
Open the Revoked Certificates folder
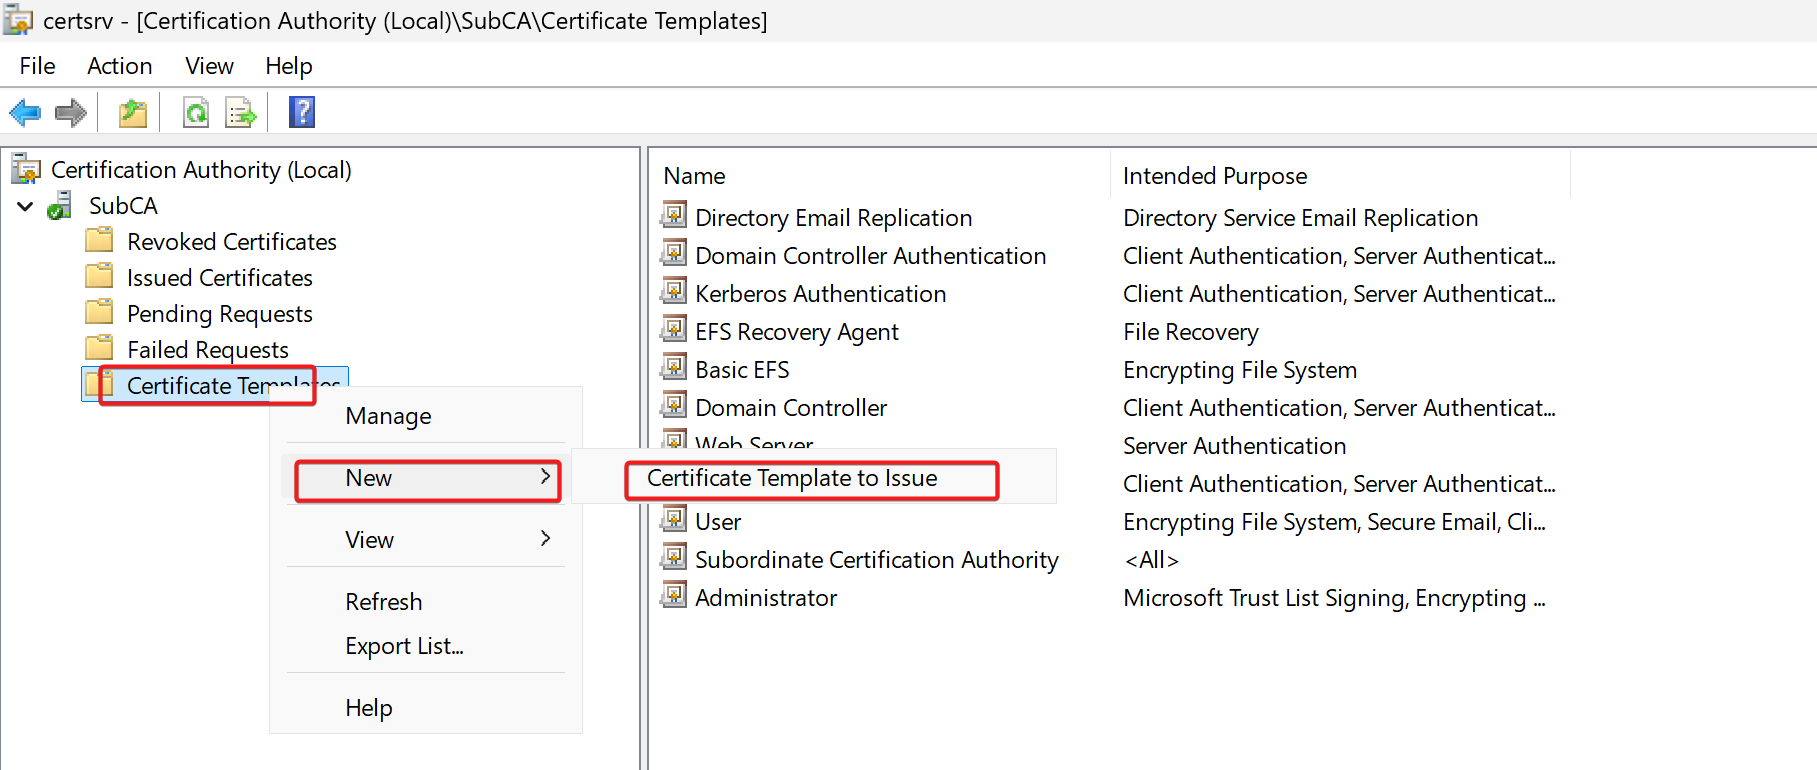click(231, 242)
